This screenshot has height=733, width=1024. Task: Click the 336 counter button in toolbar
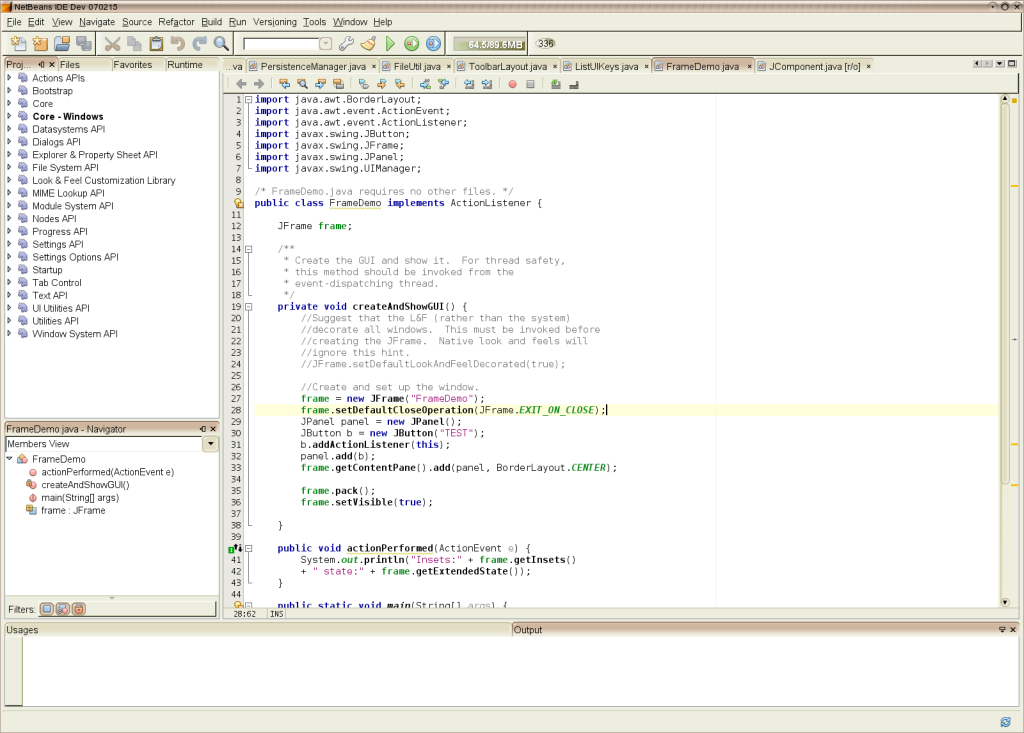point(545,44)
